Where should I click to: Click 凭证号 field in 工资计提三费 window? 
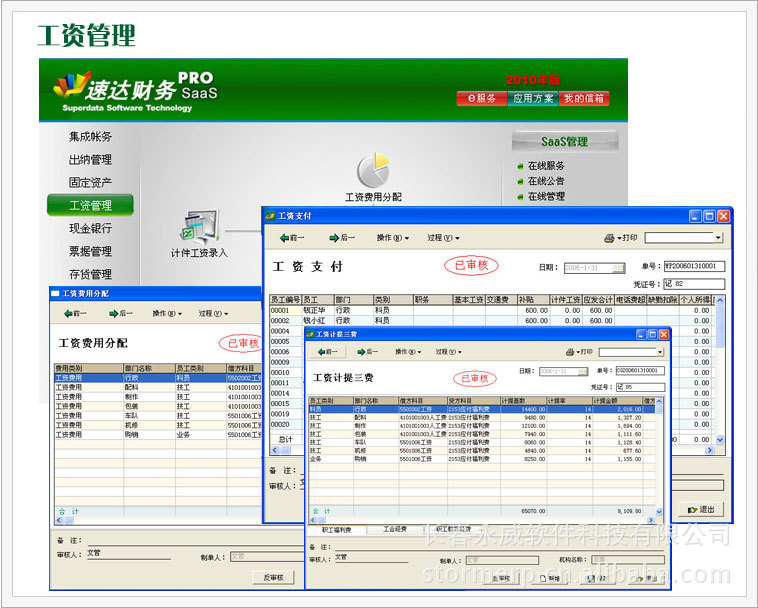point(640,387)
